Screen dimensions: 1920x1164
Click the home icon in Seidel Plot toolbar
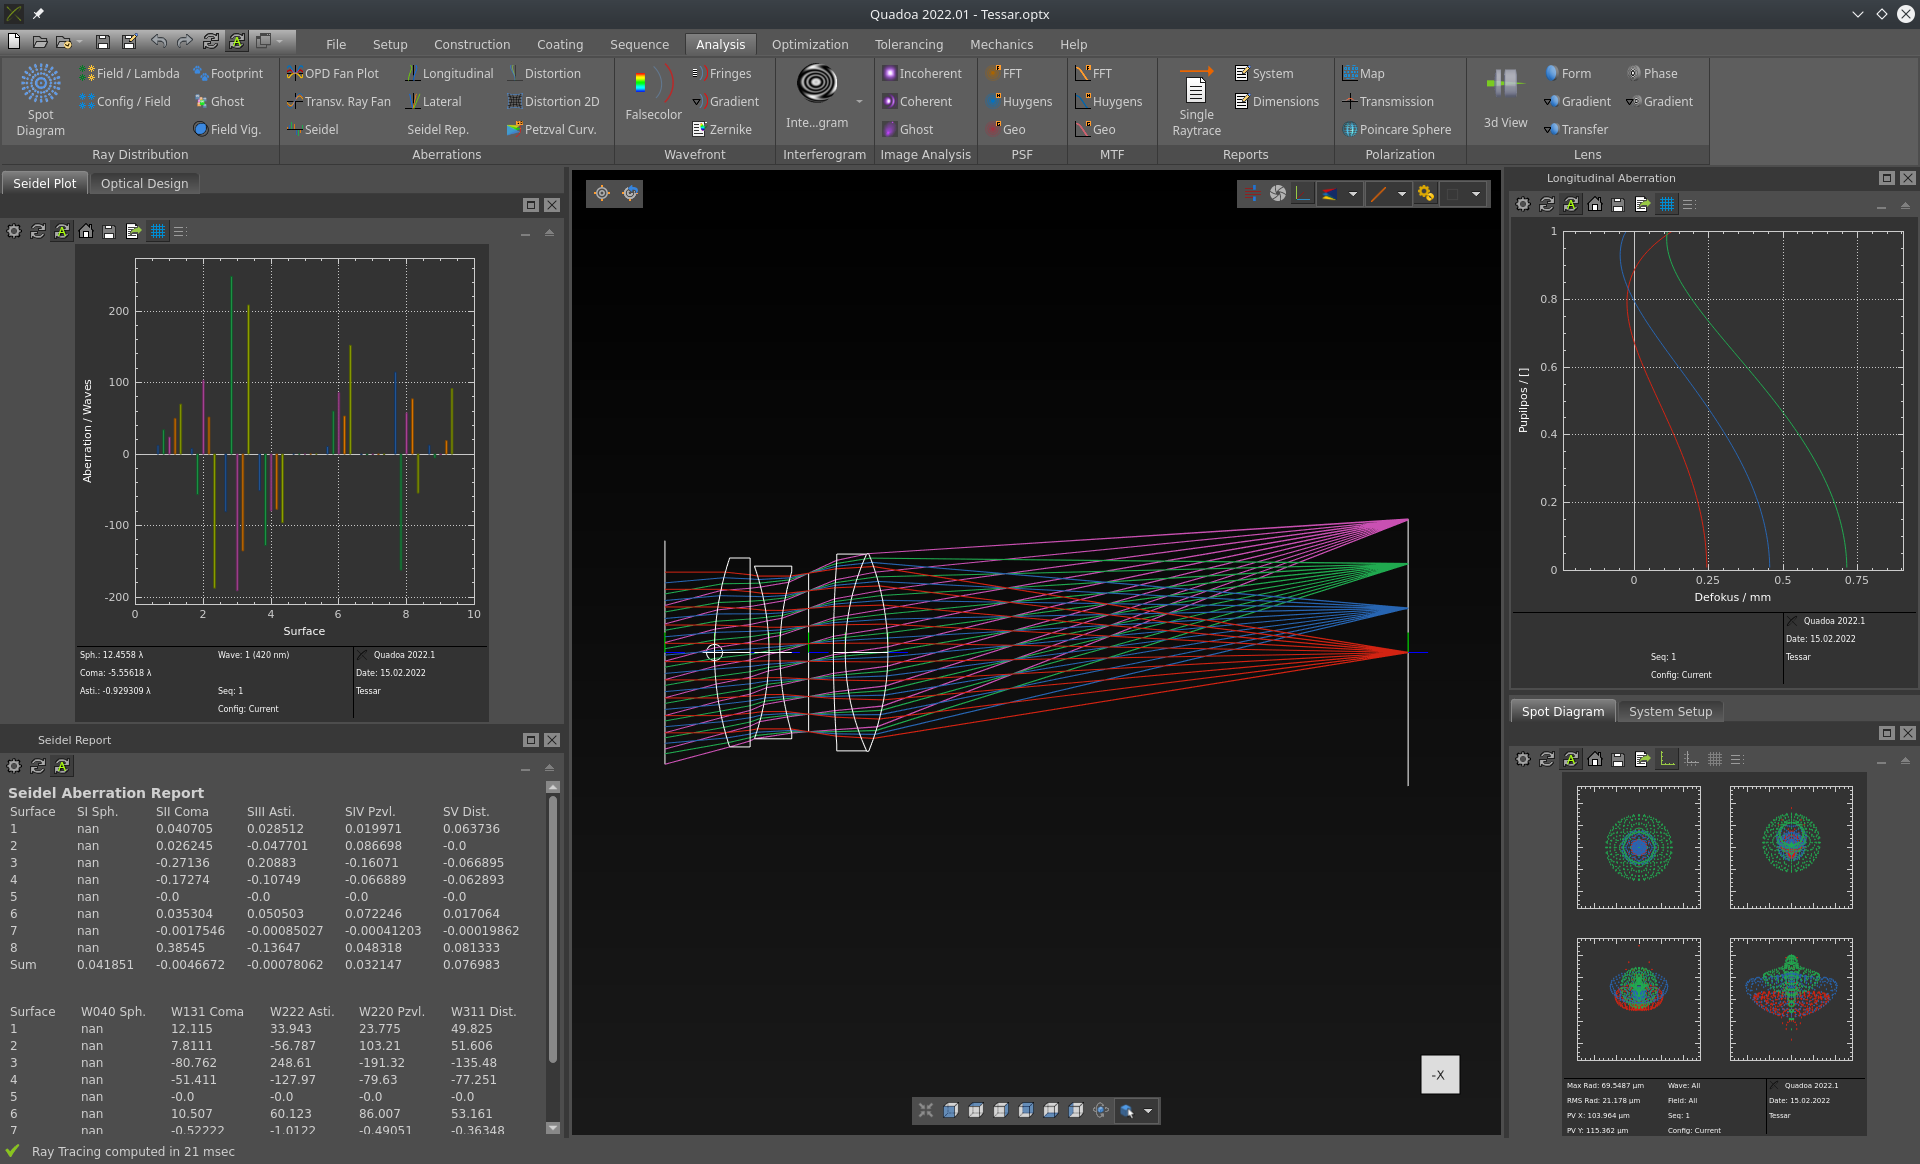click(86, 231)
